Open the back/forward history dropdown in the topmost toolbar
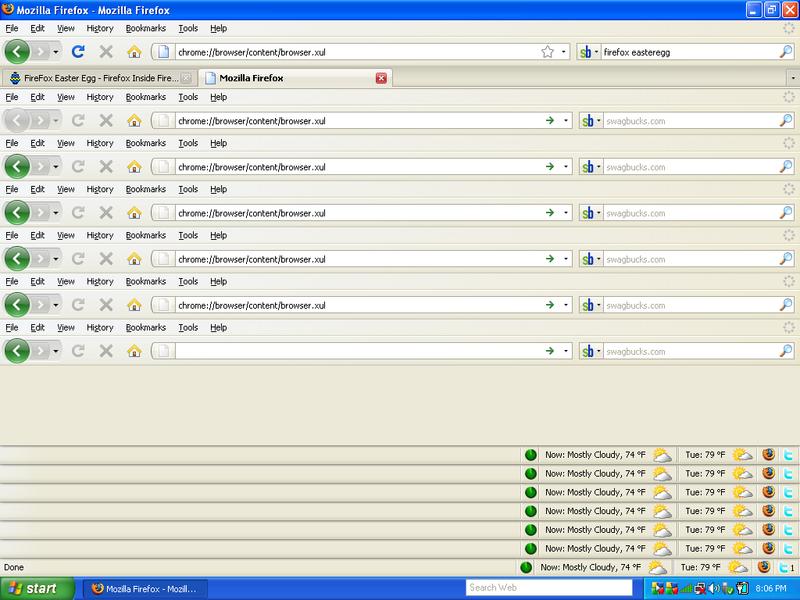800x600 pixels. point(57,52)
